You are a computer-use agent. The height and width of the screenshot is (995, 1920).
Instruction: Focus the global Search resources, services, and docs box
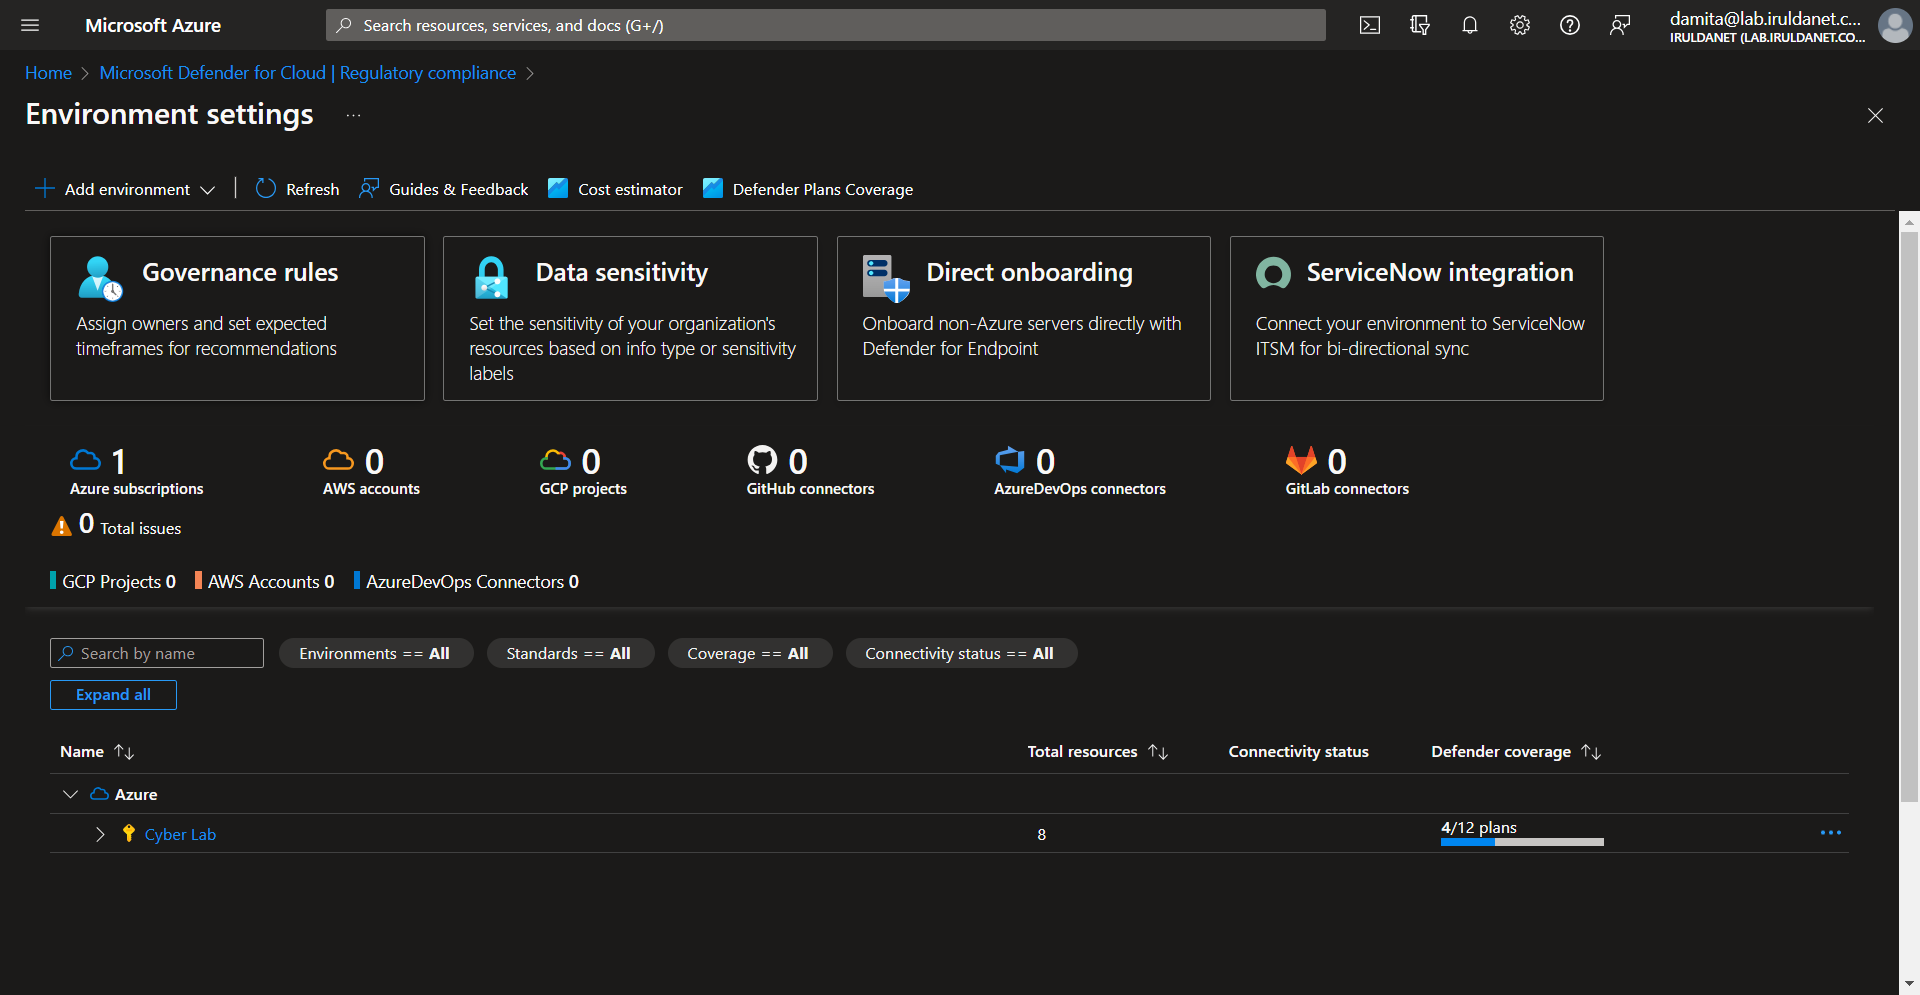pos(826,25)
